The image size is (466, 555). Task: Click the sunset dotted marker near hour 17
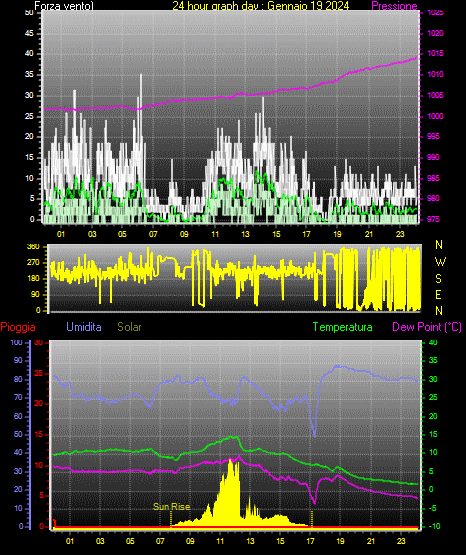click(312, 519)
